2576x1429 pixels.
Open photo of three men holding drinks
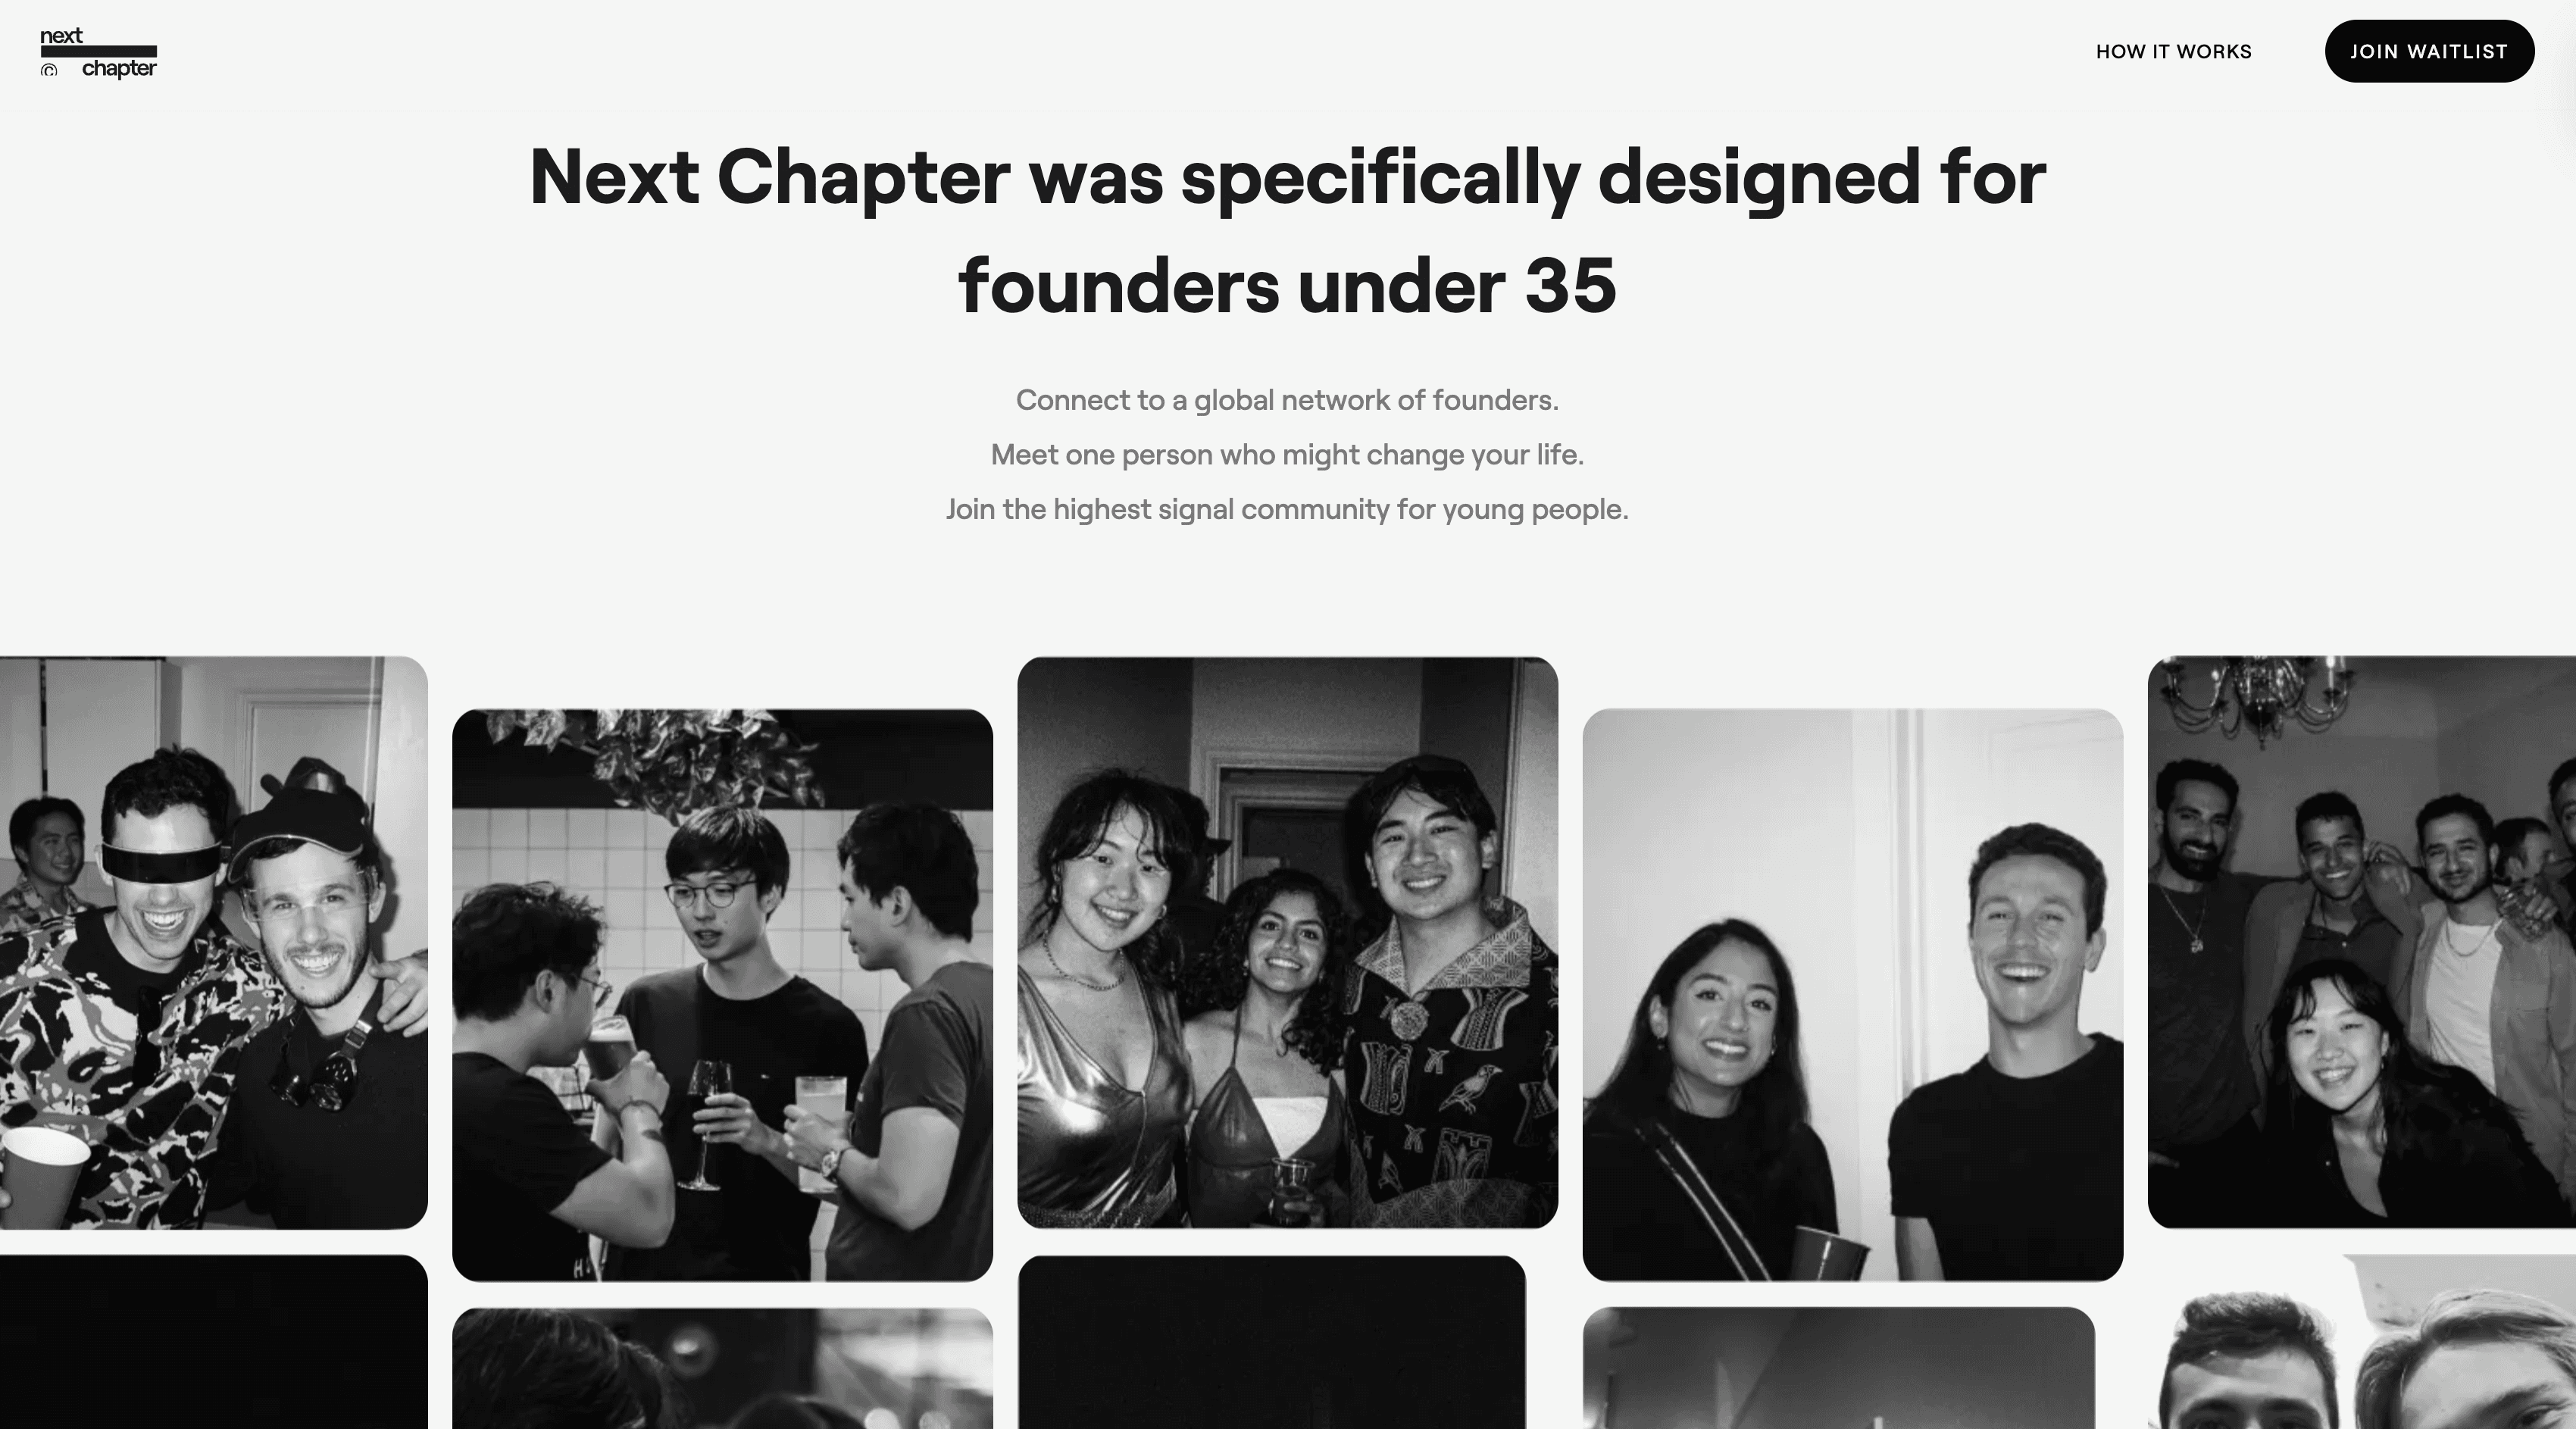point(722,995)
